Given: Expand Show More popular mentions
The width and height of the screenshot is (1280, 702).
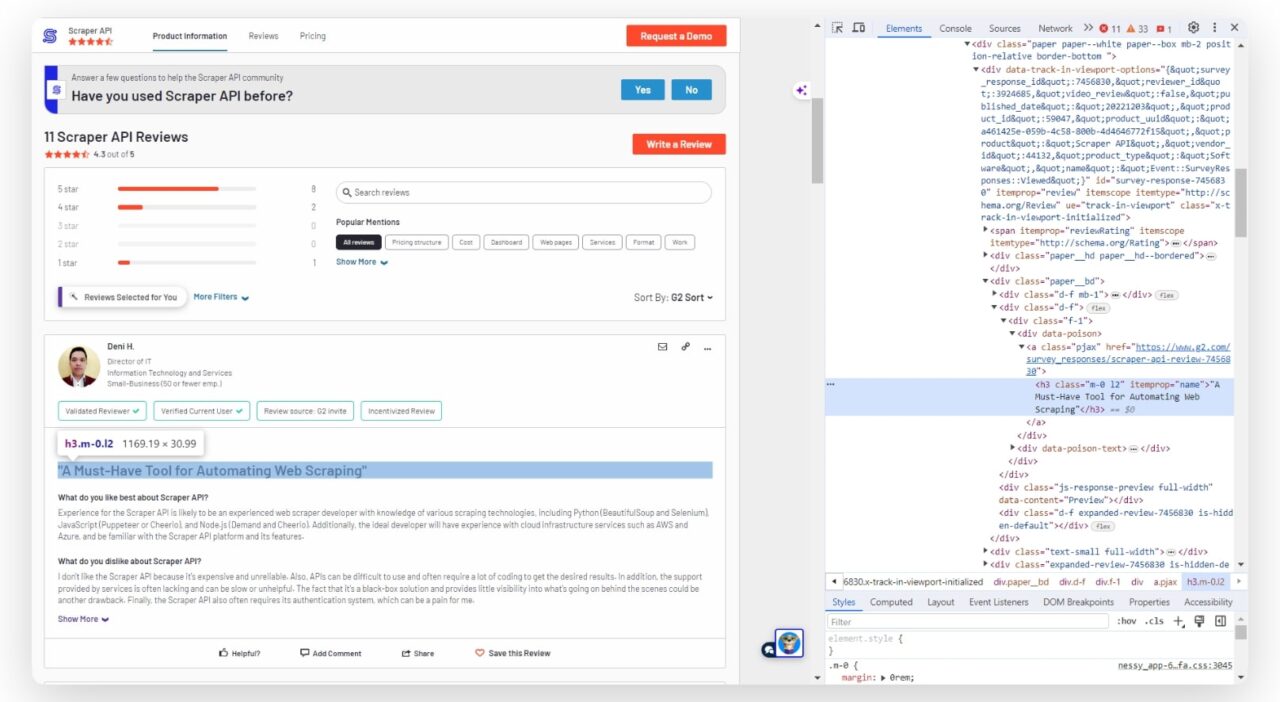Looking at the screenshot, I should [x=362, y=262].
